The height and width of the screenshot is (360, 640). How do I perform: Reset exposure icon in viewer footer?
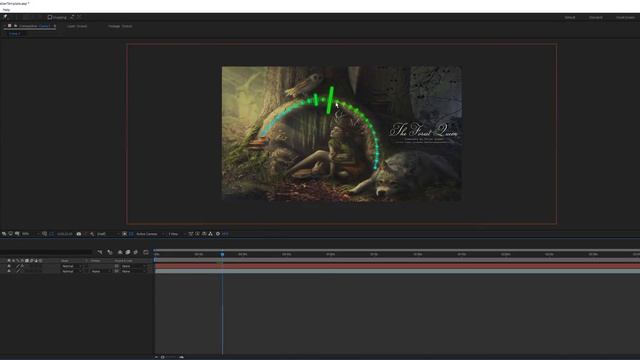218,234
